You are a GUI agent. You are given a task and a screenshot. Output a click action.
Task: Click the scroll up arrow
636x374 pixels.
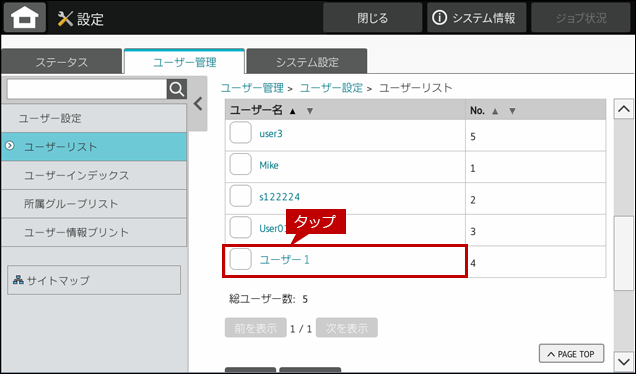point(623,109)
